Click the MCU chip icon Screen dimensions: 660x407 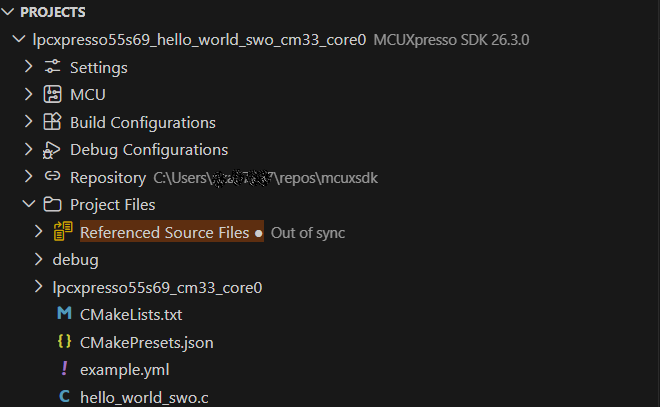click(53, 95)
